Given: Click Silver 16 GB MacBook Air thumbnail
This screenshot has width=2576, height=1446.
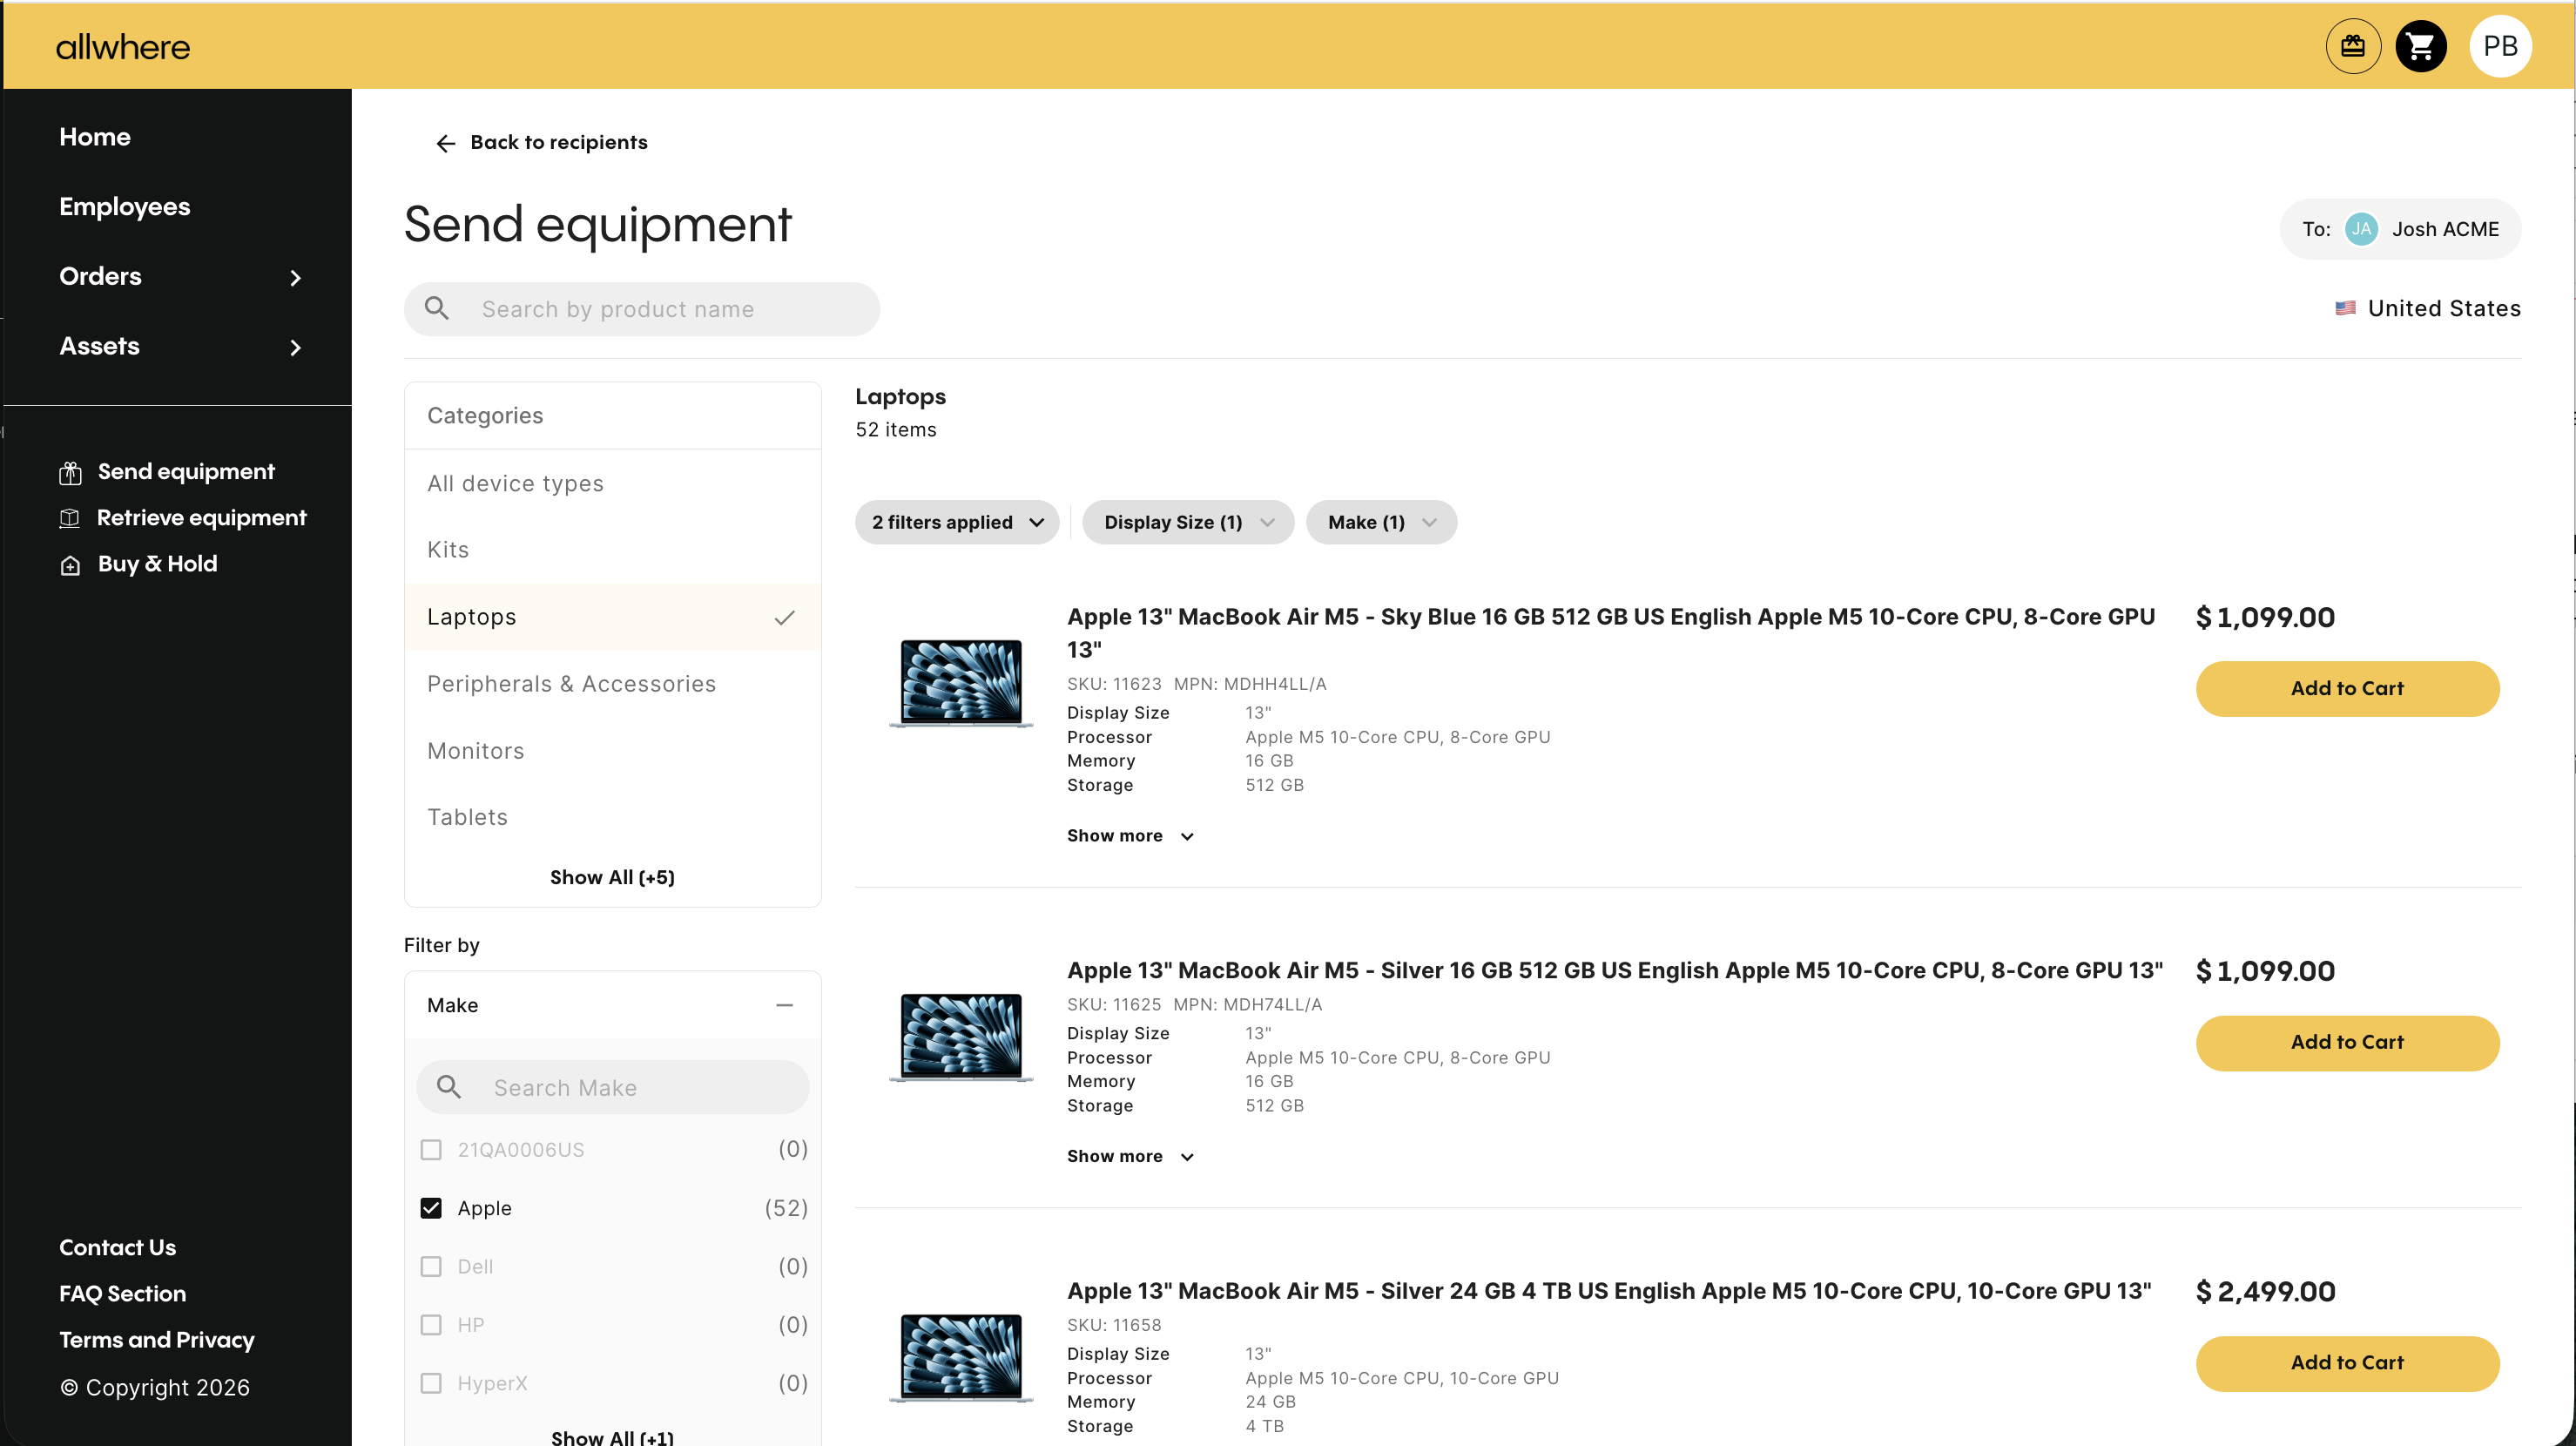Looking at the screenshot, I should [961, 1037].
